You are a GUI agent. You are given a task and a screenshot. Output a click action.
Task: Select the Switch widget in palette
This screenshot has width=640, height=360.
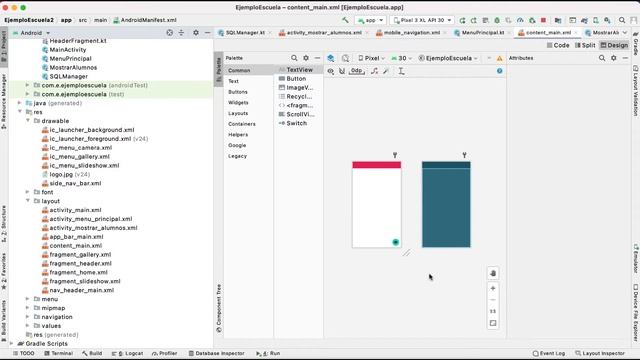(x=296, y=123)
